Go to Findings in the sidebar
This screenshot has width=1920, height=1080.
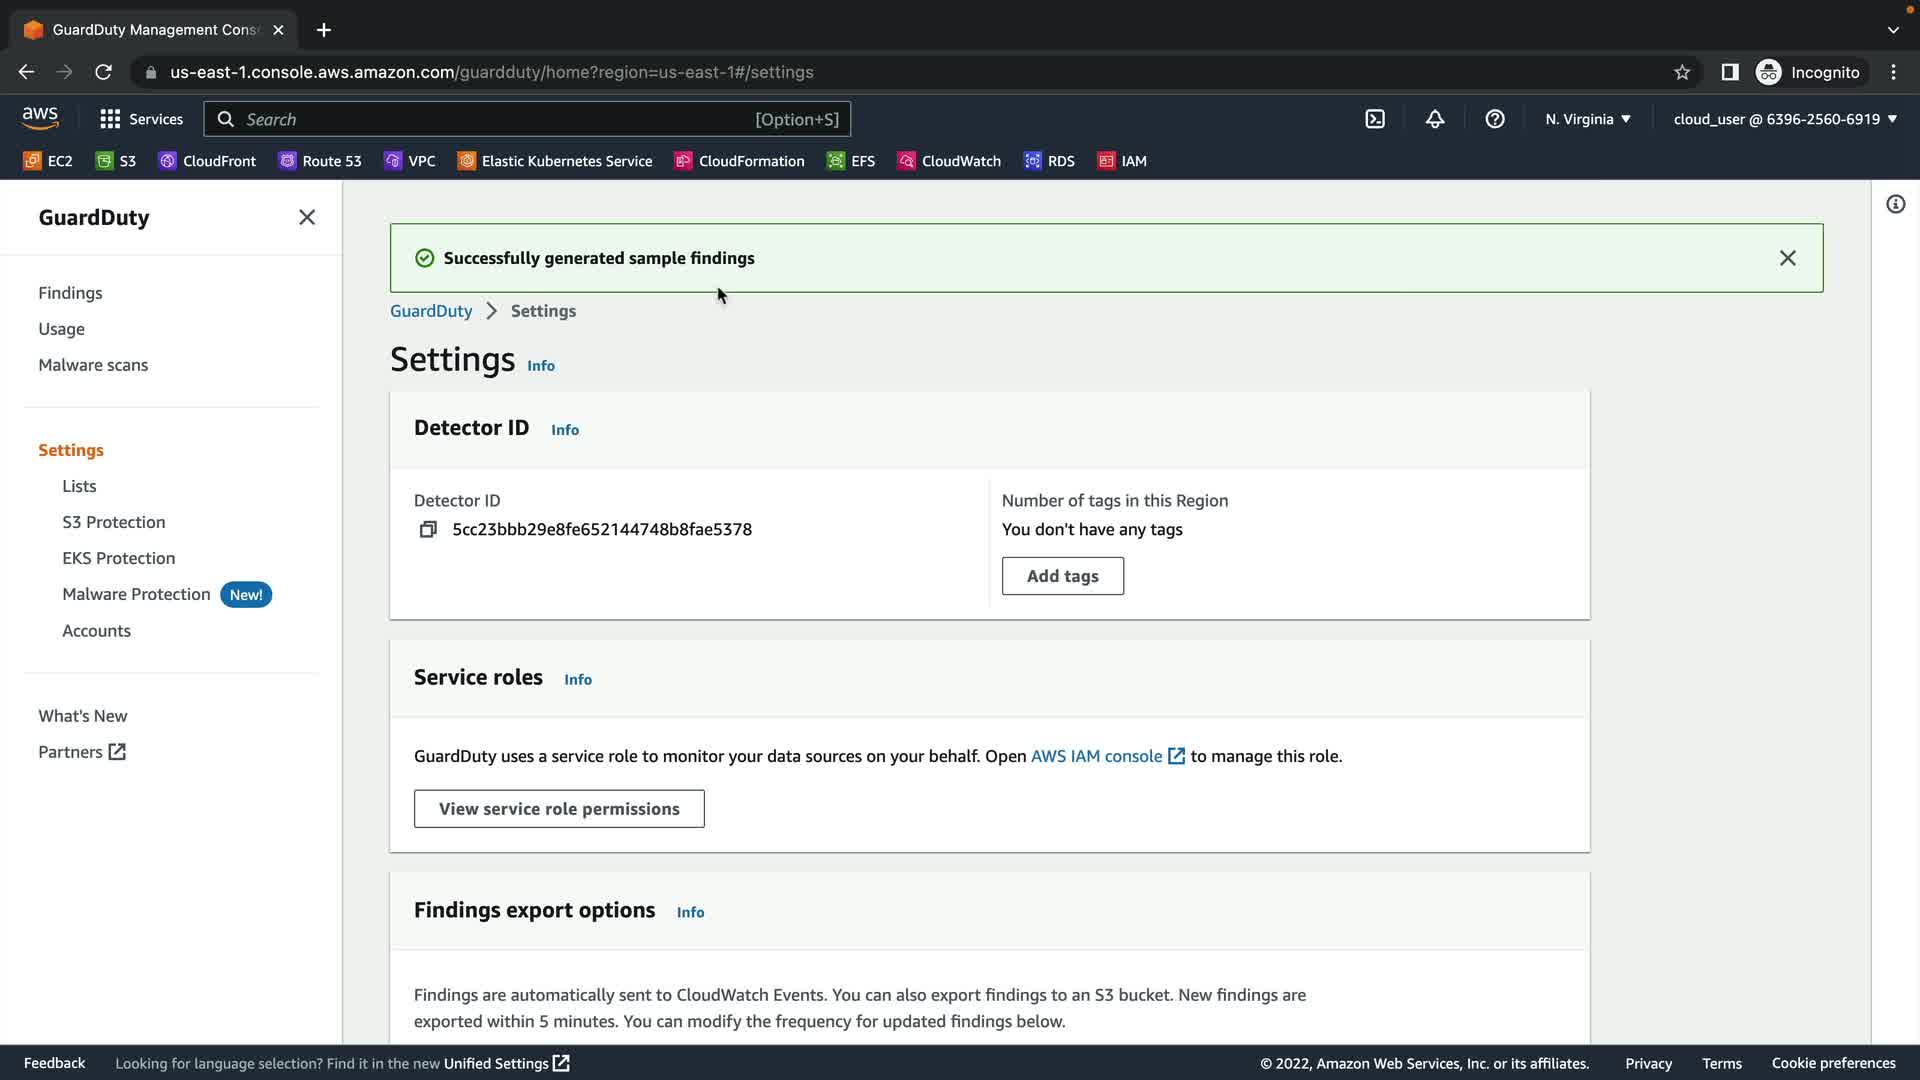click(x=70, y=293)
